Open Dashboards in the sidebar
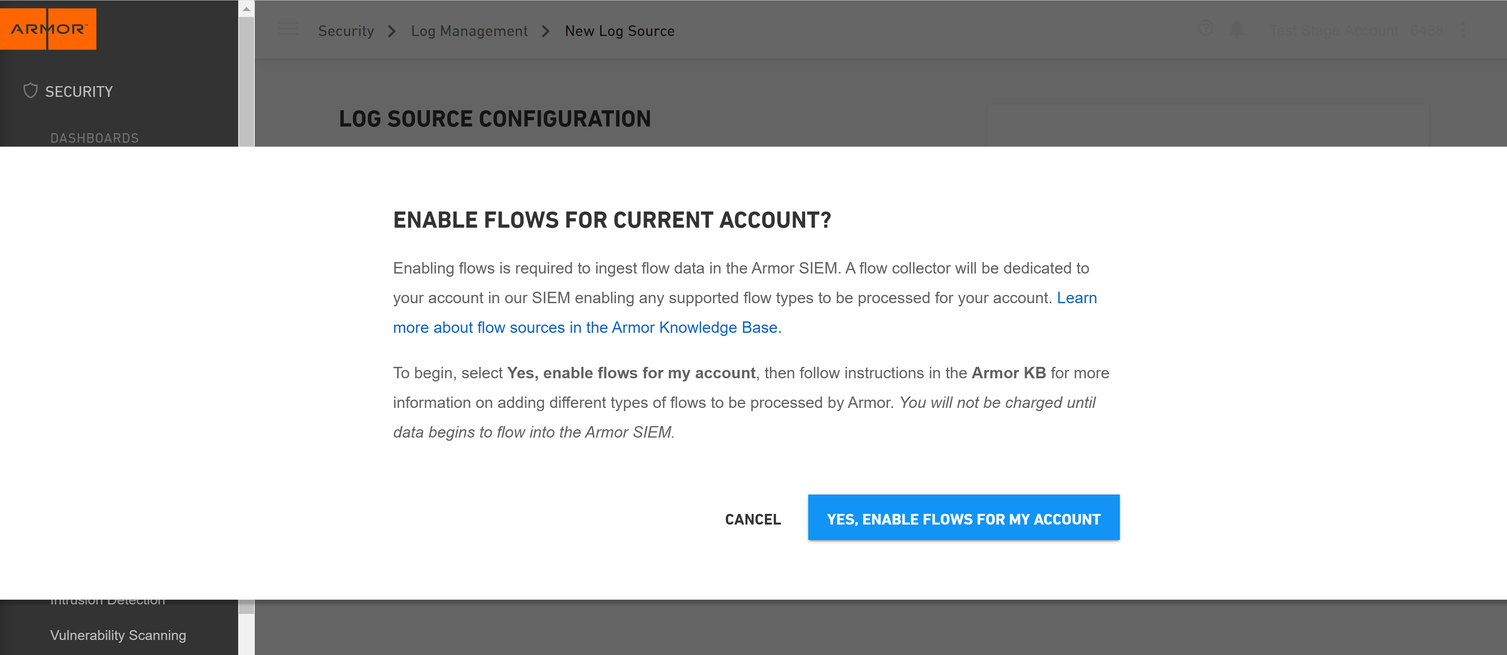The height and width of the screenshot is (655, 1507). click(95, 138)
